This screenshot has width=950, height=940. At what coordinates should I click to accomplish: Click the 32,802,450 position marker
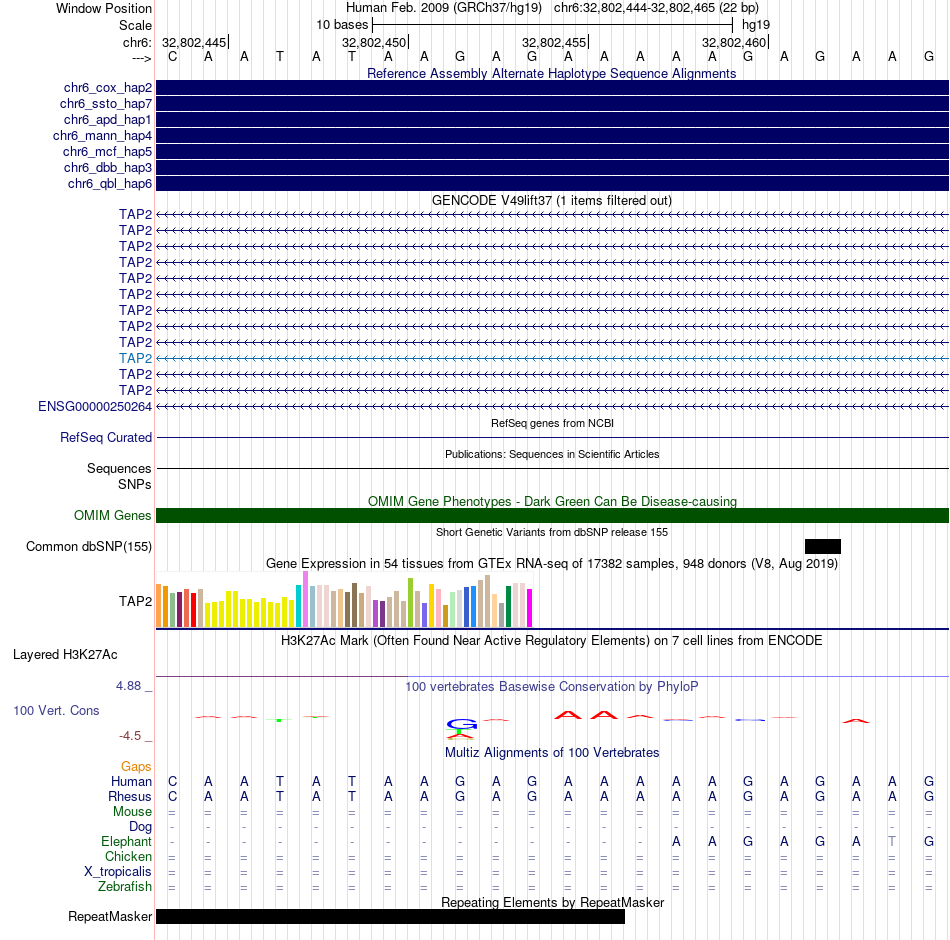tap(374, 42)
